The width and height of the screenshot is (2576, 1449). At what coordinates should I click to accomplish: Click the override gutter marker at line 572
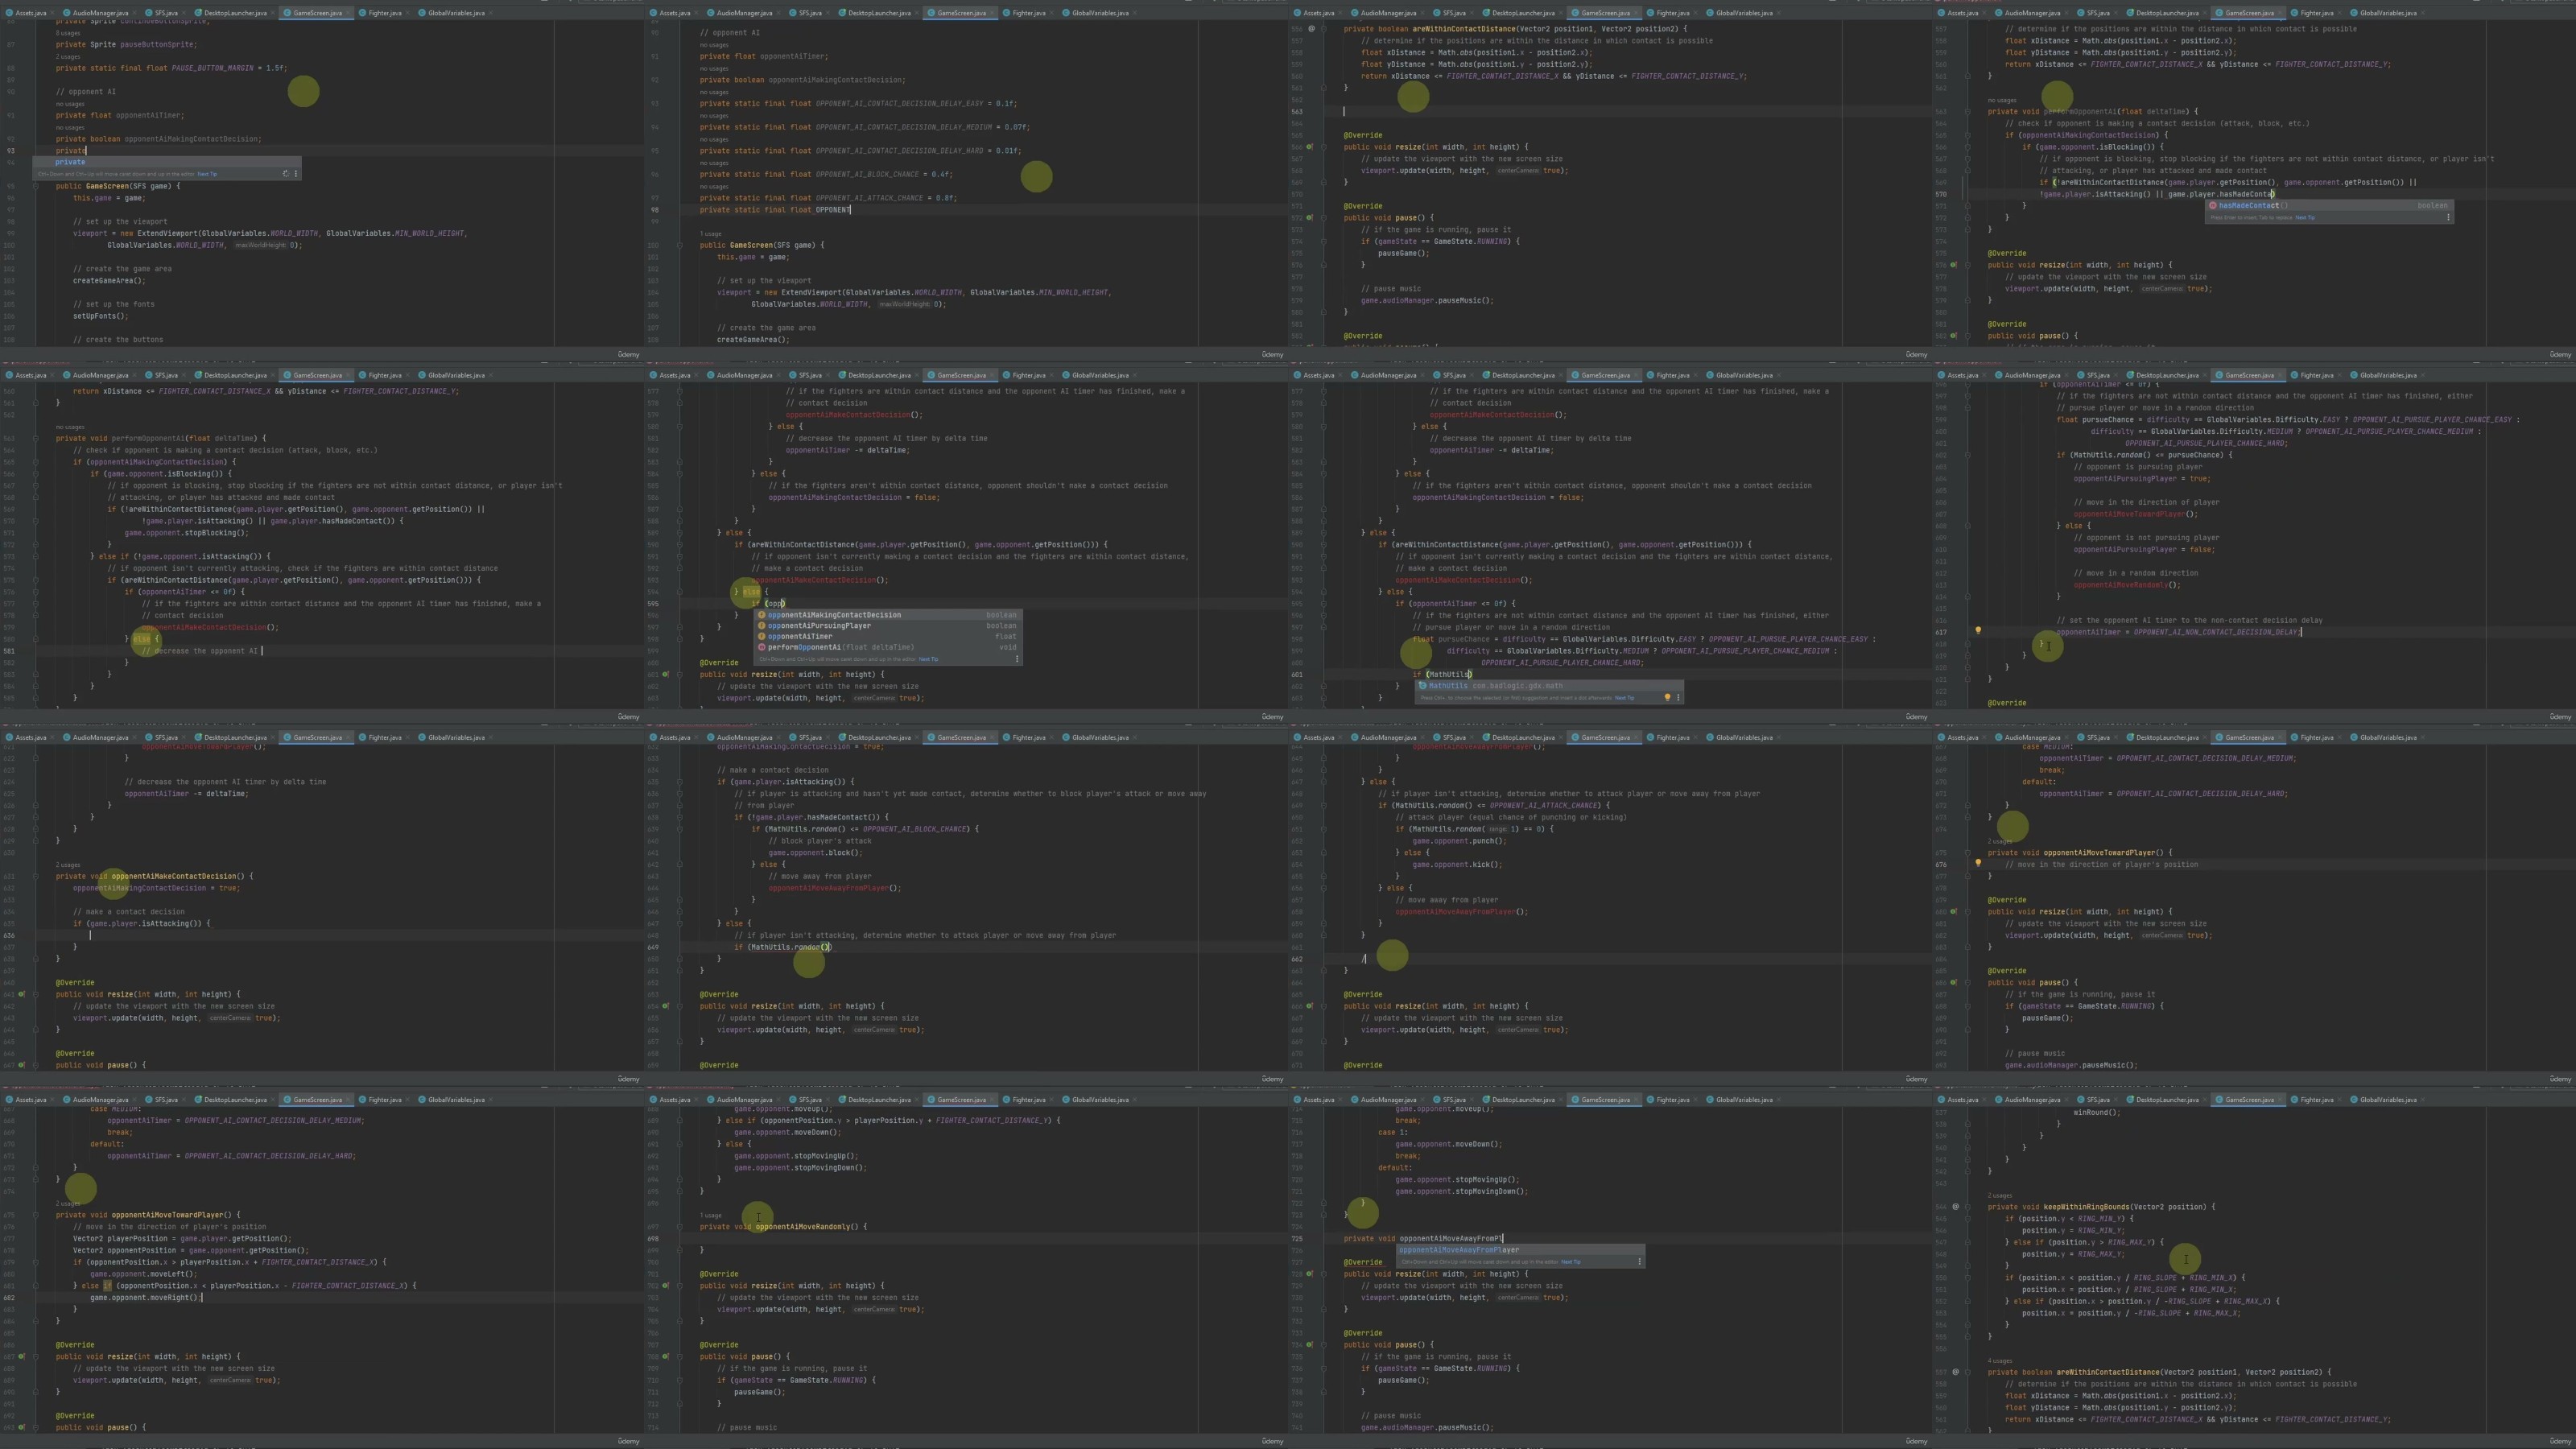1310,218
